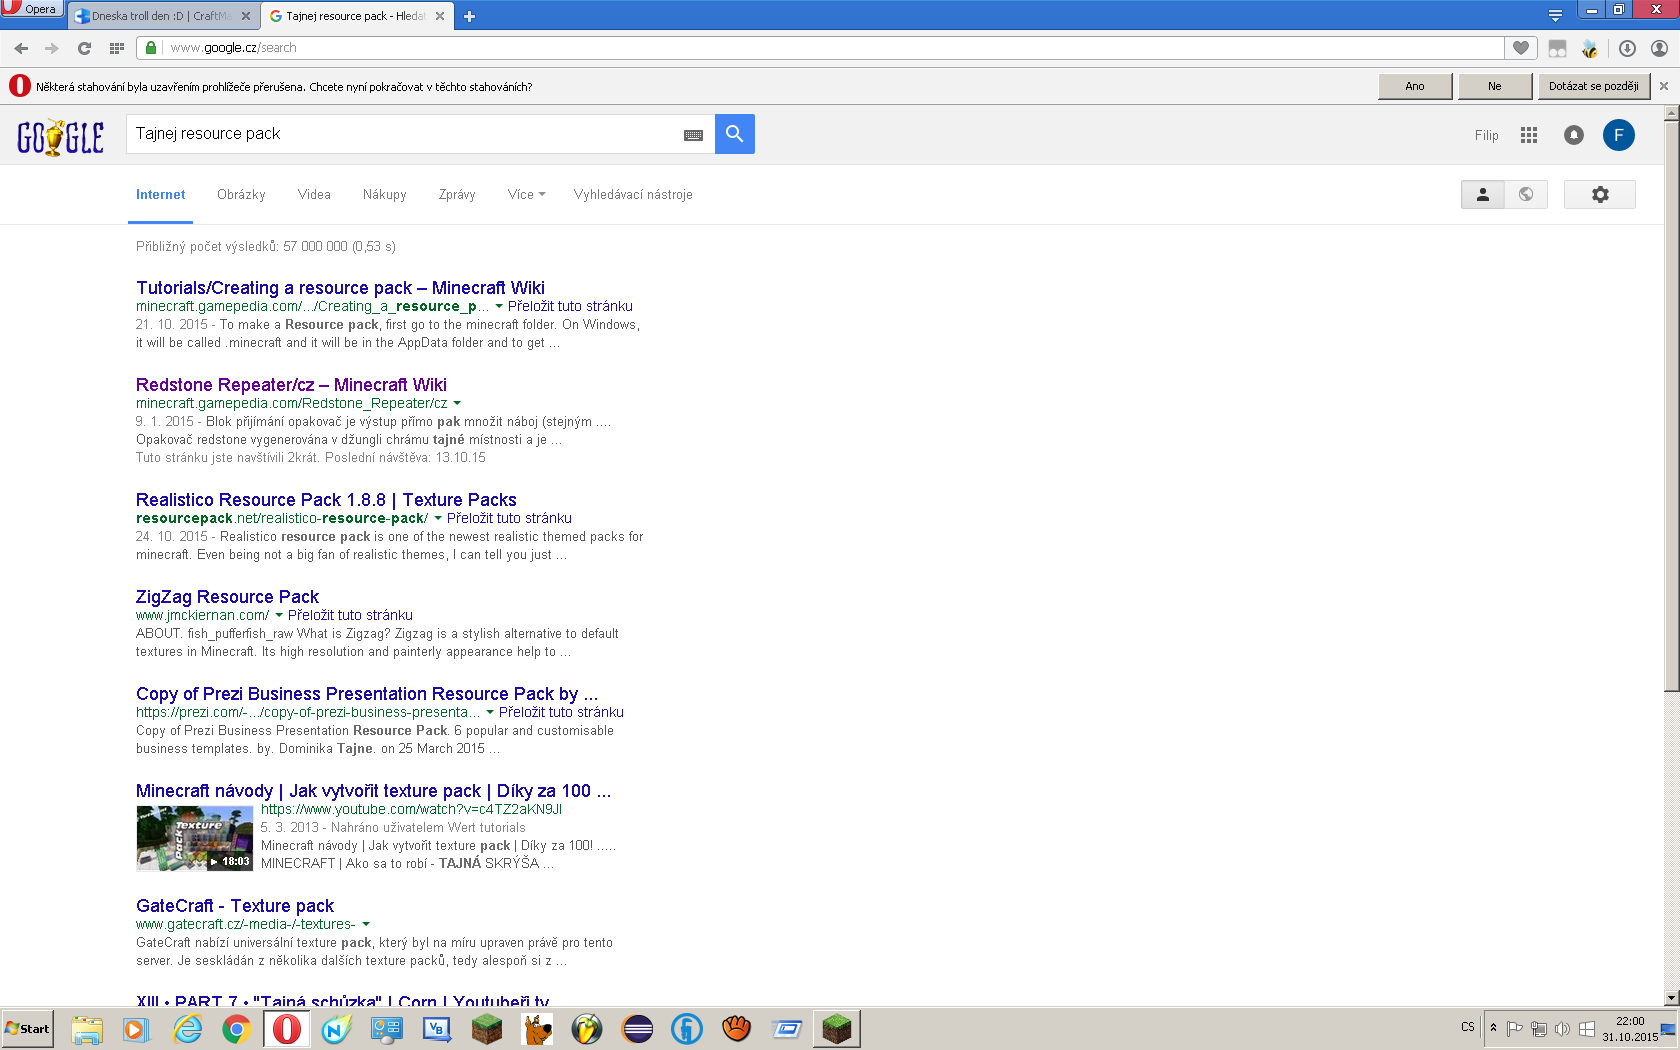
Task: Open the Realistico Resource Pack 1.8.8 result
Action: click(x=326, y=500)
